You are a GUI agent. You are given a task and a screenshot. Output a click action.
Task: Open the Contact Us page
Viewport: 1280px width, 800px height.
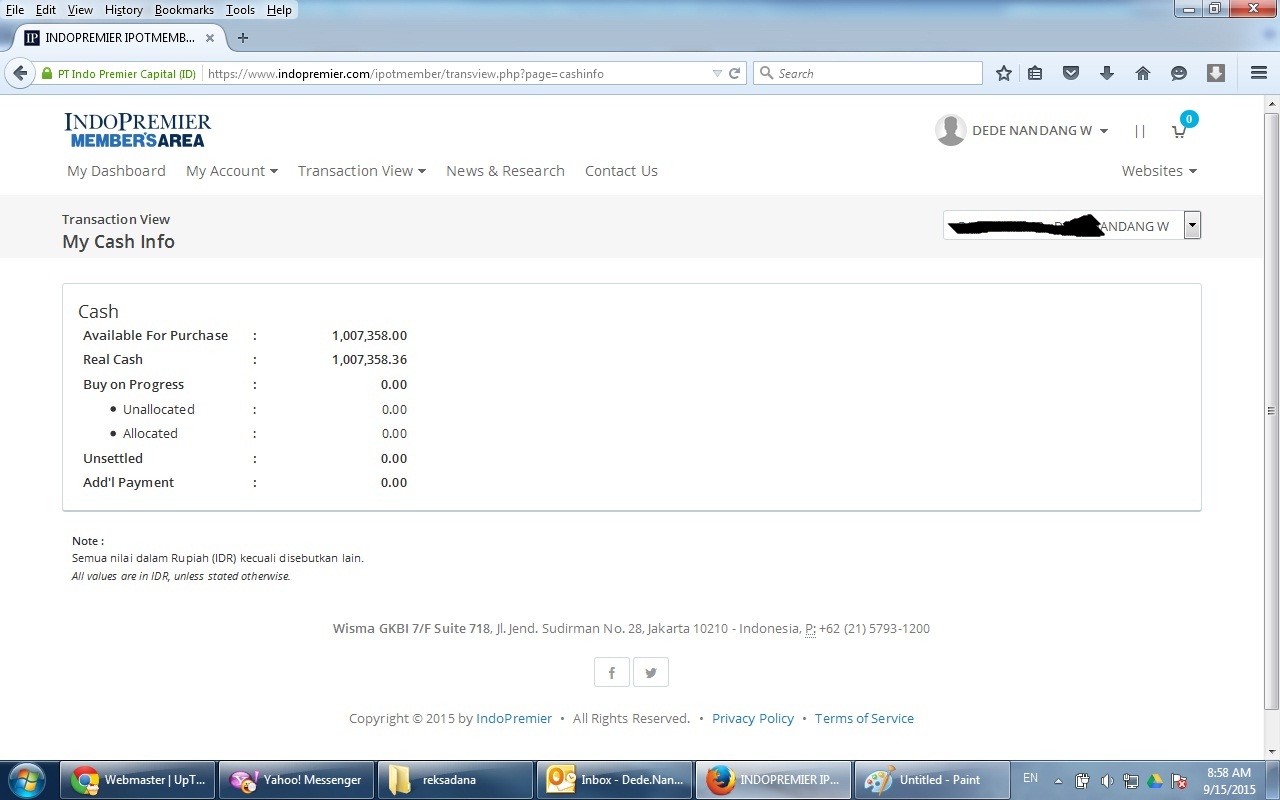coord(621,171)
